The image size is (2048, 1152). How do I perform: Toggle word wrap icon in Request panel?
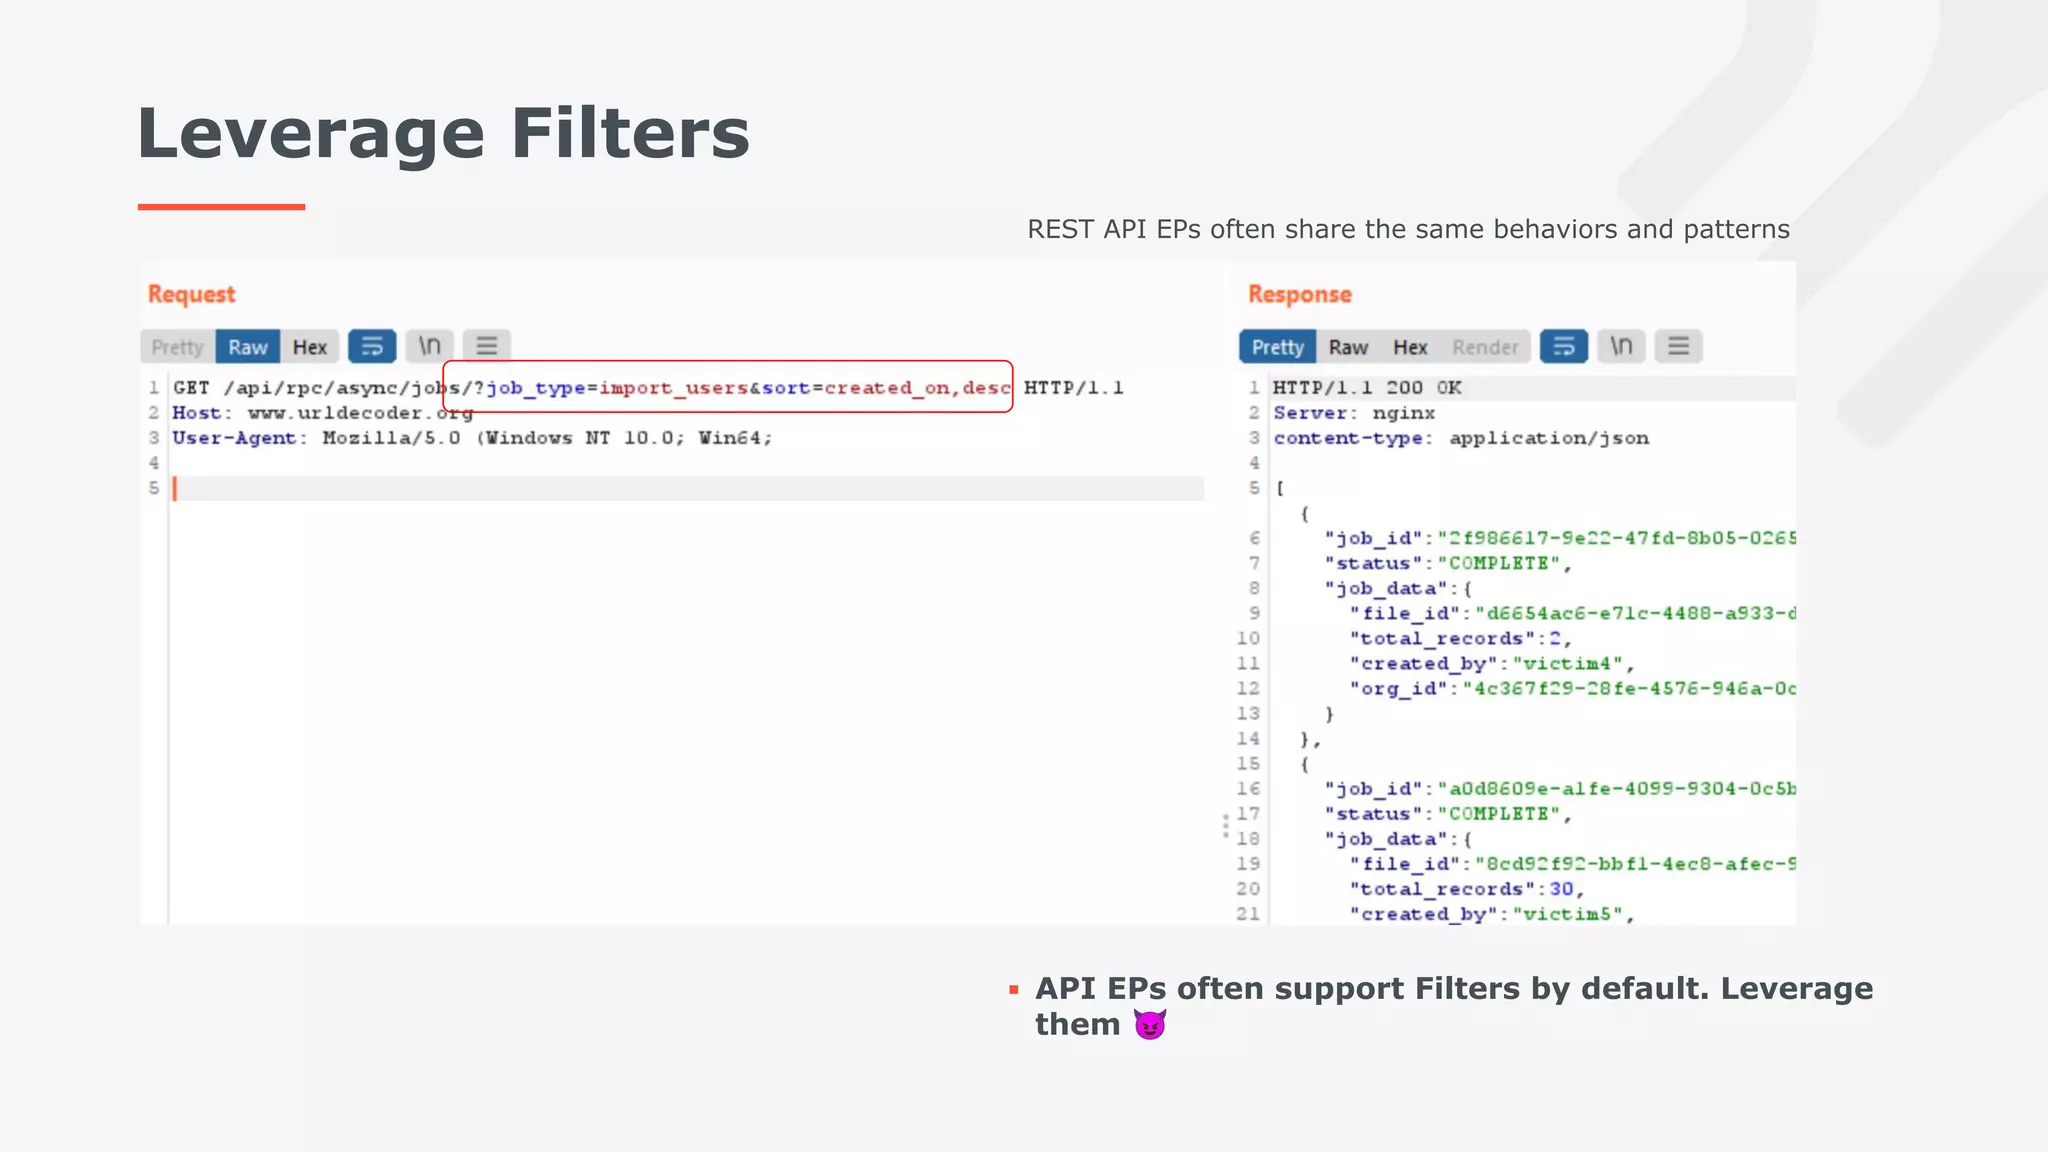(x=372, y=346)
